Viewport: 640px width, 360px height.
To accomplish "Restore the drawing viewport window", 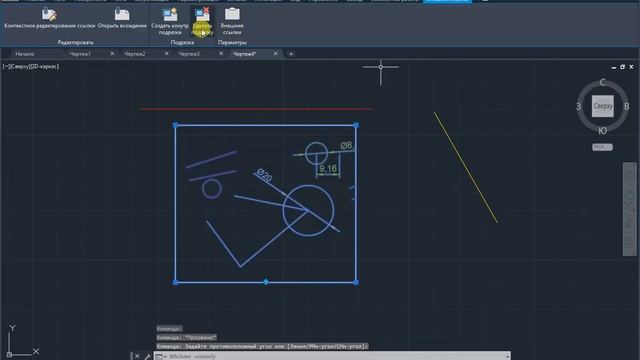I will (622, 67).
